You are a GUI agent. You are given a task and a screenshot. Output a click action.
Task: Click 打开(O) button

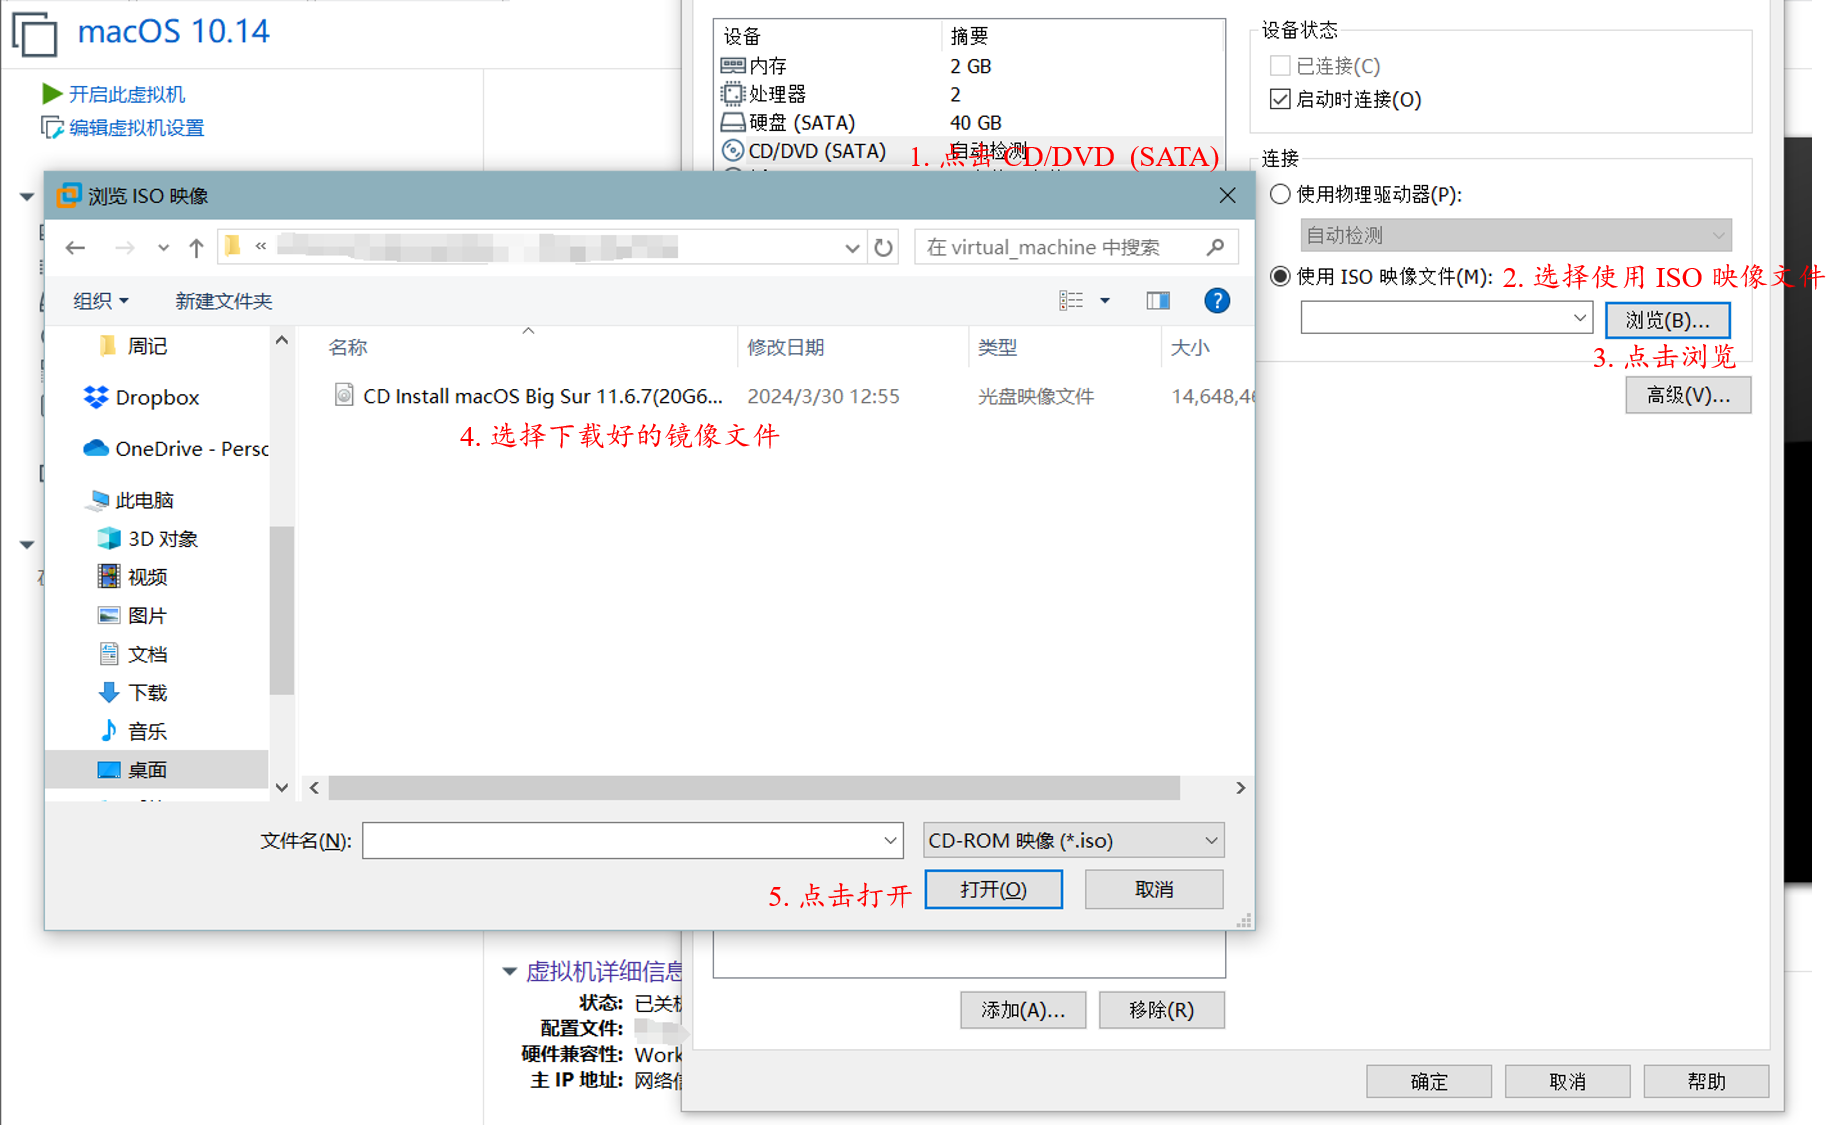pos(993,889)
